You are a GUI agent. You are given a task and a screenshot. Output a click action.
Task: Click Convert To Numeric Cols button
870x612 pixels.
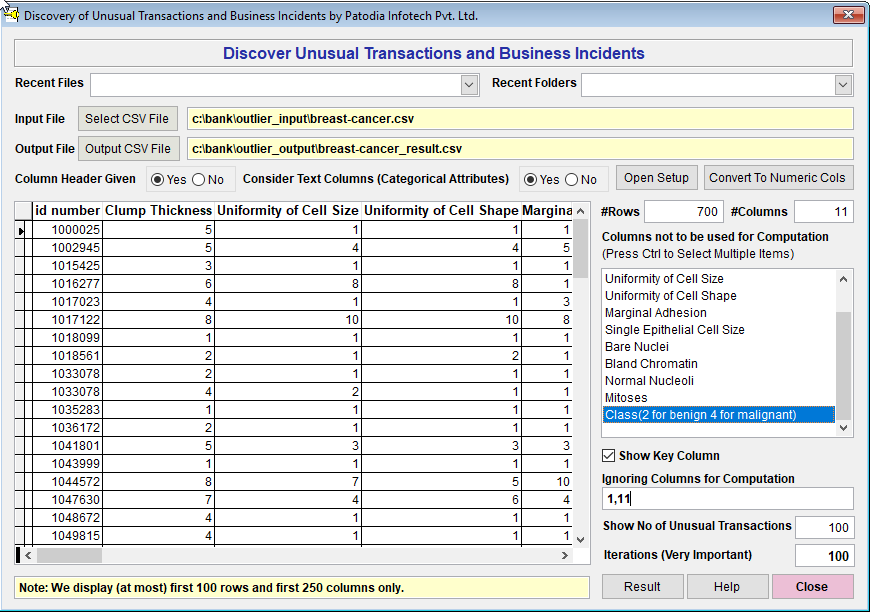coord(778,178)
